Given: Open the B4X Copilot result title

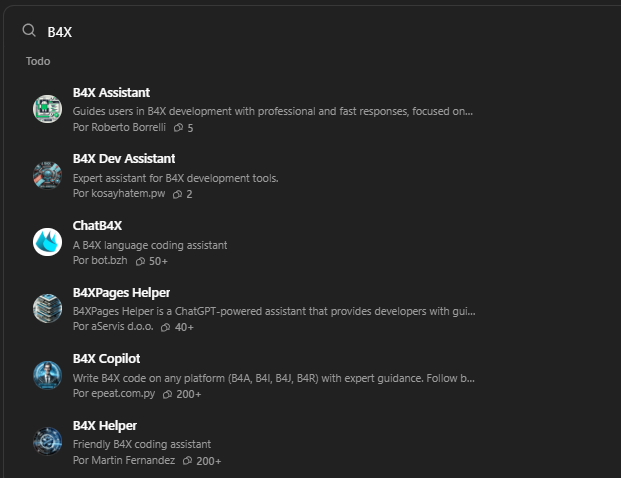Looking at the screenshot, I should 106,358.
